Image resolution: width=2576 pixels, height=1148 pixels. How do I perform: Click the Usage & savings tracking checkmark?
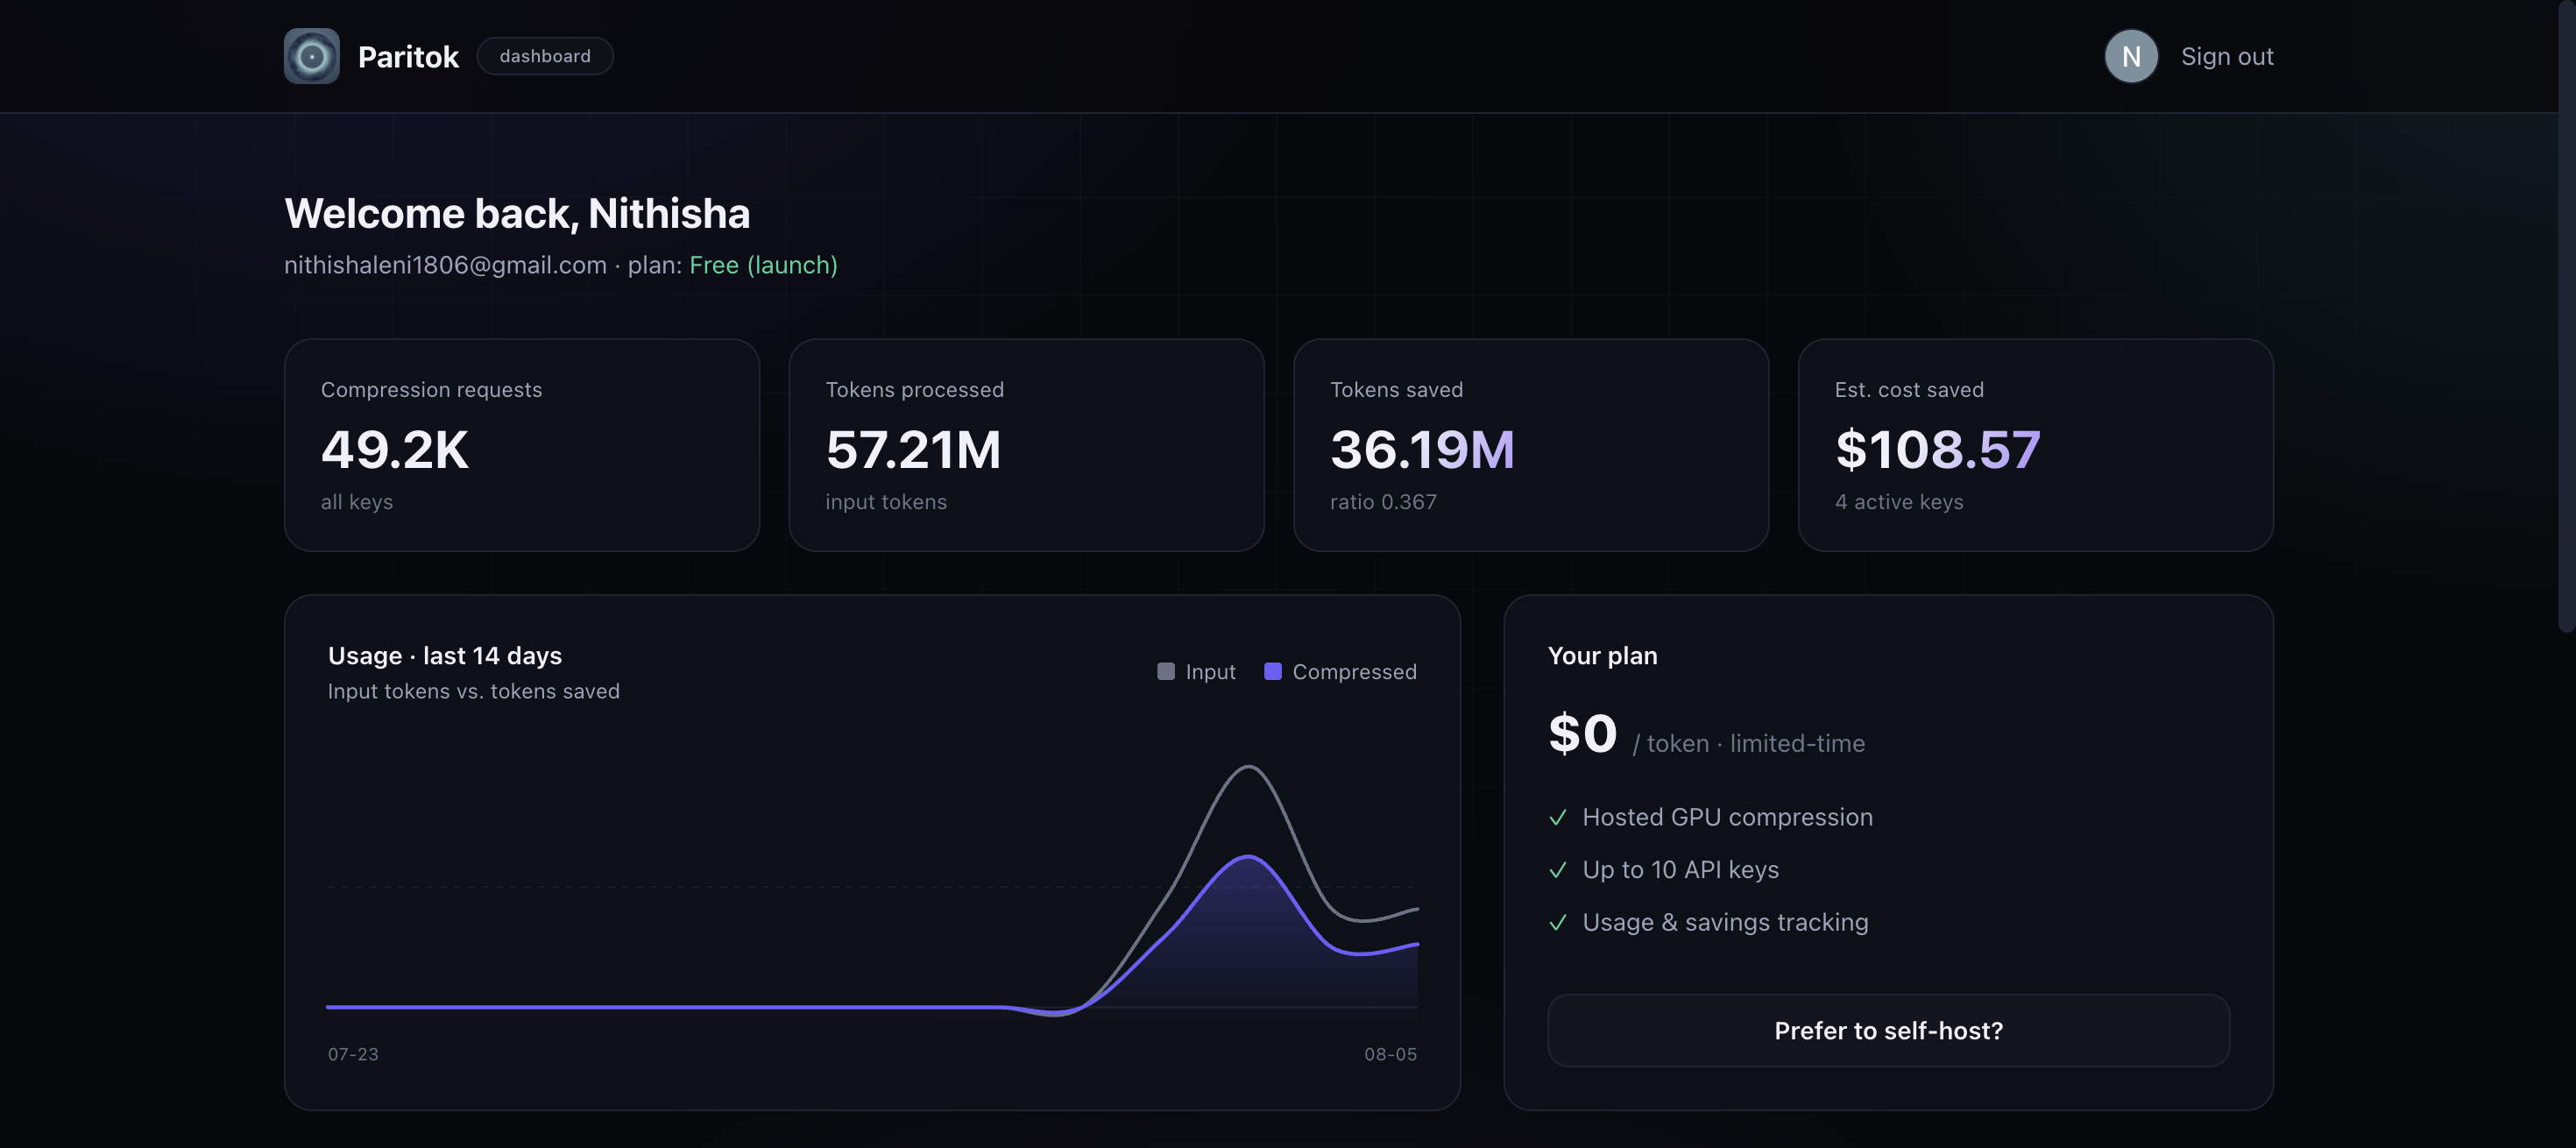coord(1557,923)
